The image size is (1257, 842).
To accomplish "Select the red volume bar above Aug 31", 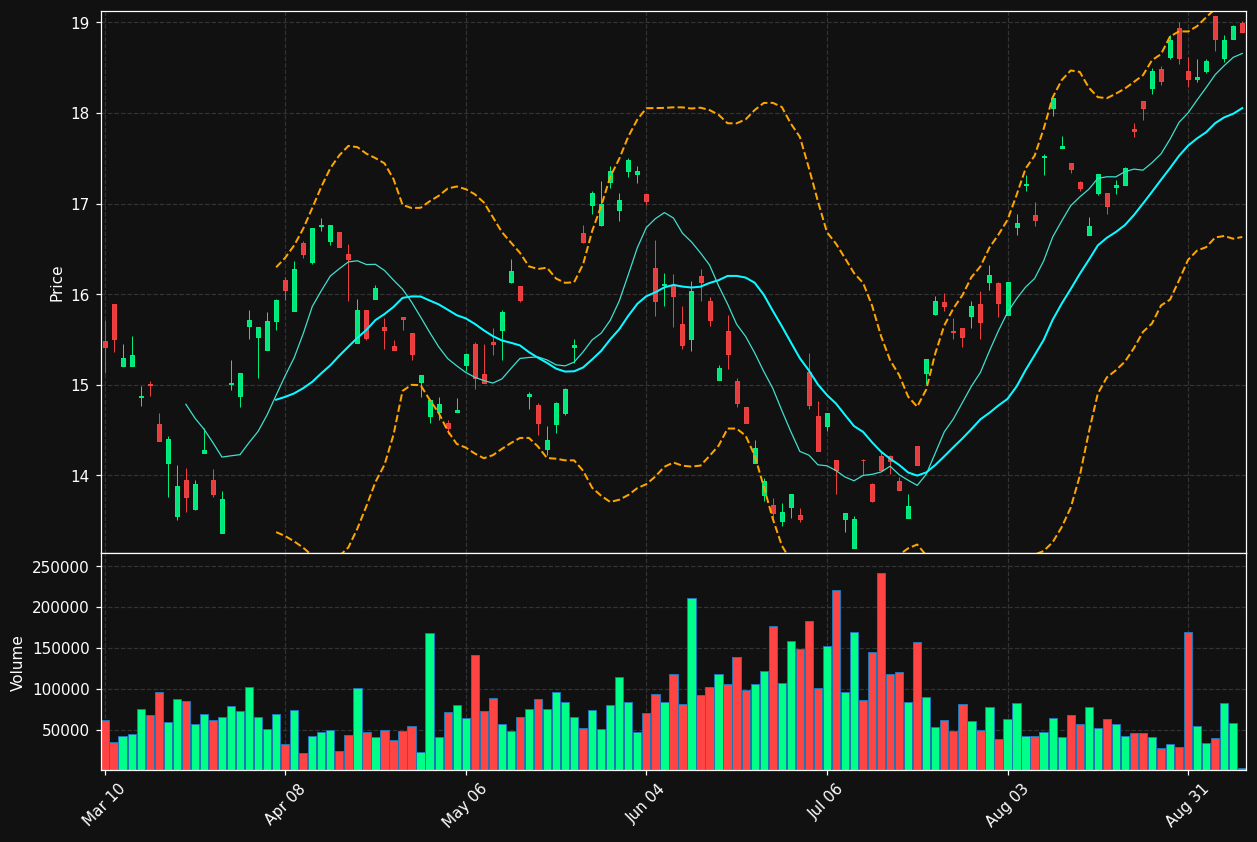I will pos(1188,701).
